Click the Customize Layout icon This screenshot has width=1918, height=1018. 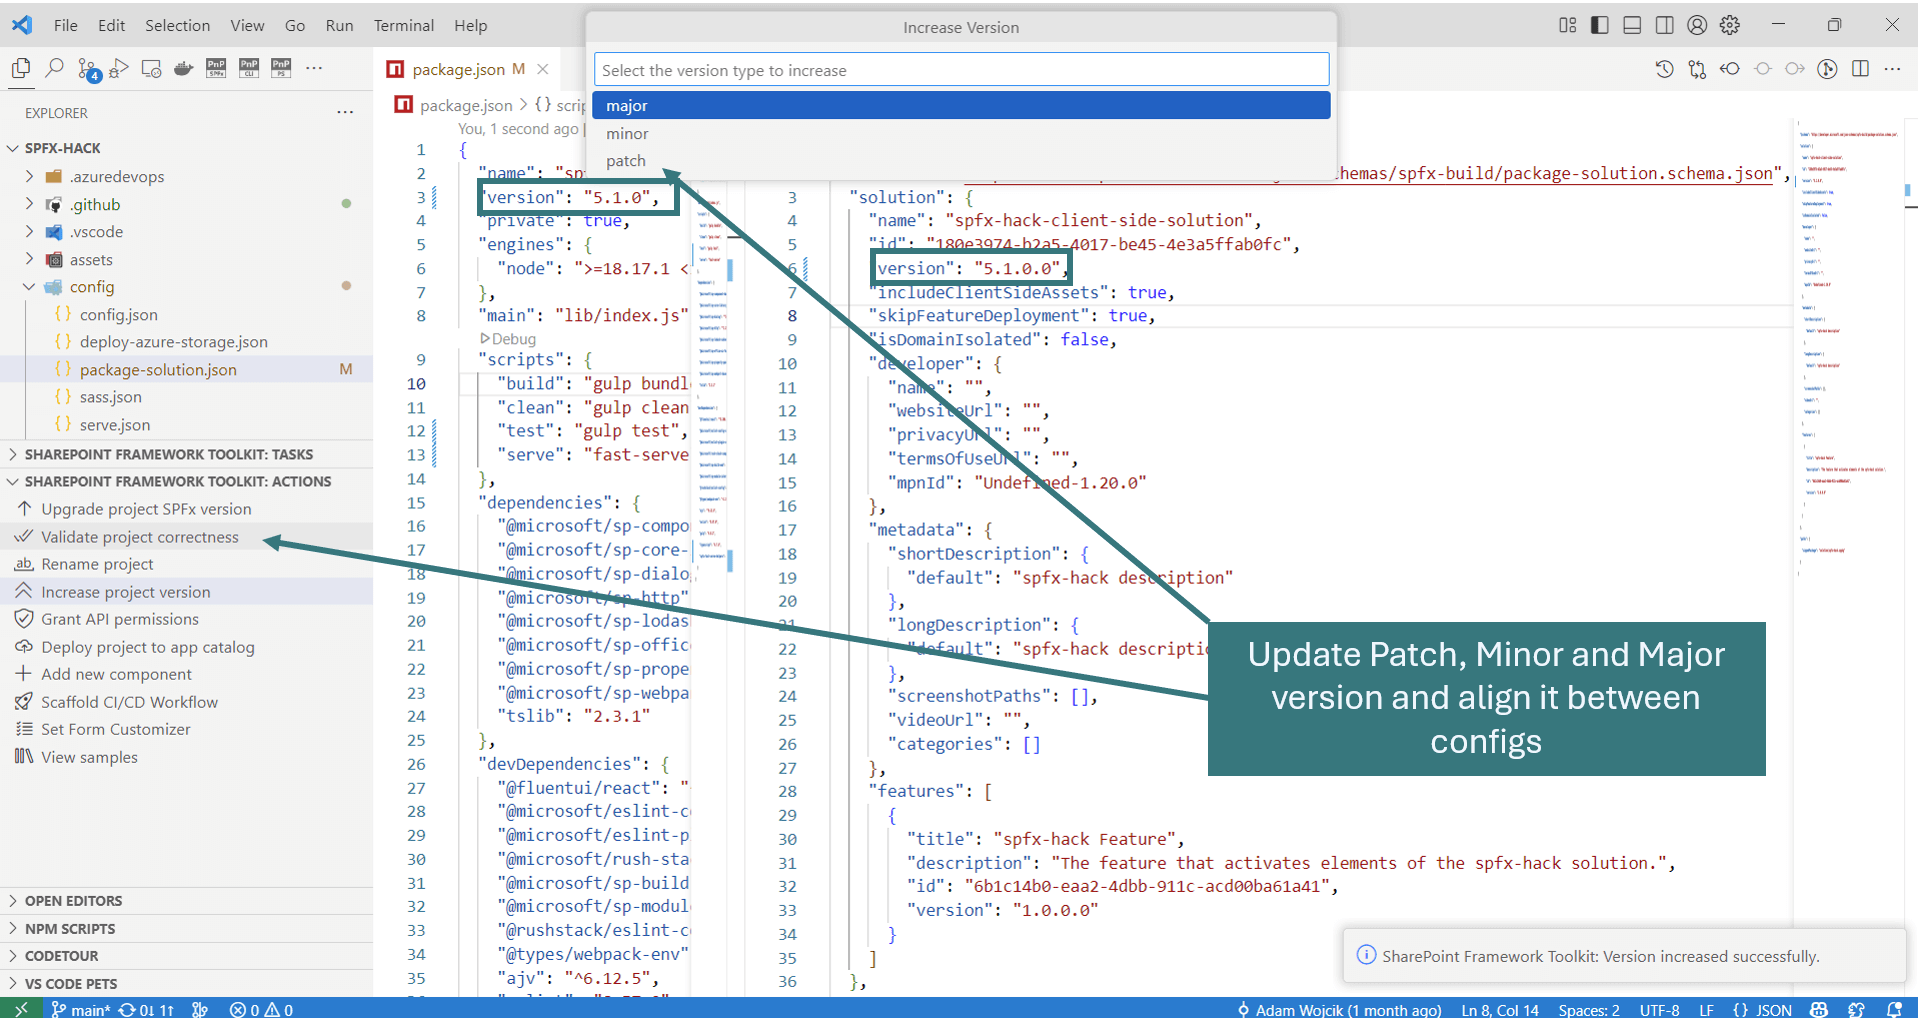[x=1567, y=25]
